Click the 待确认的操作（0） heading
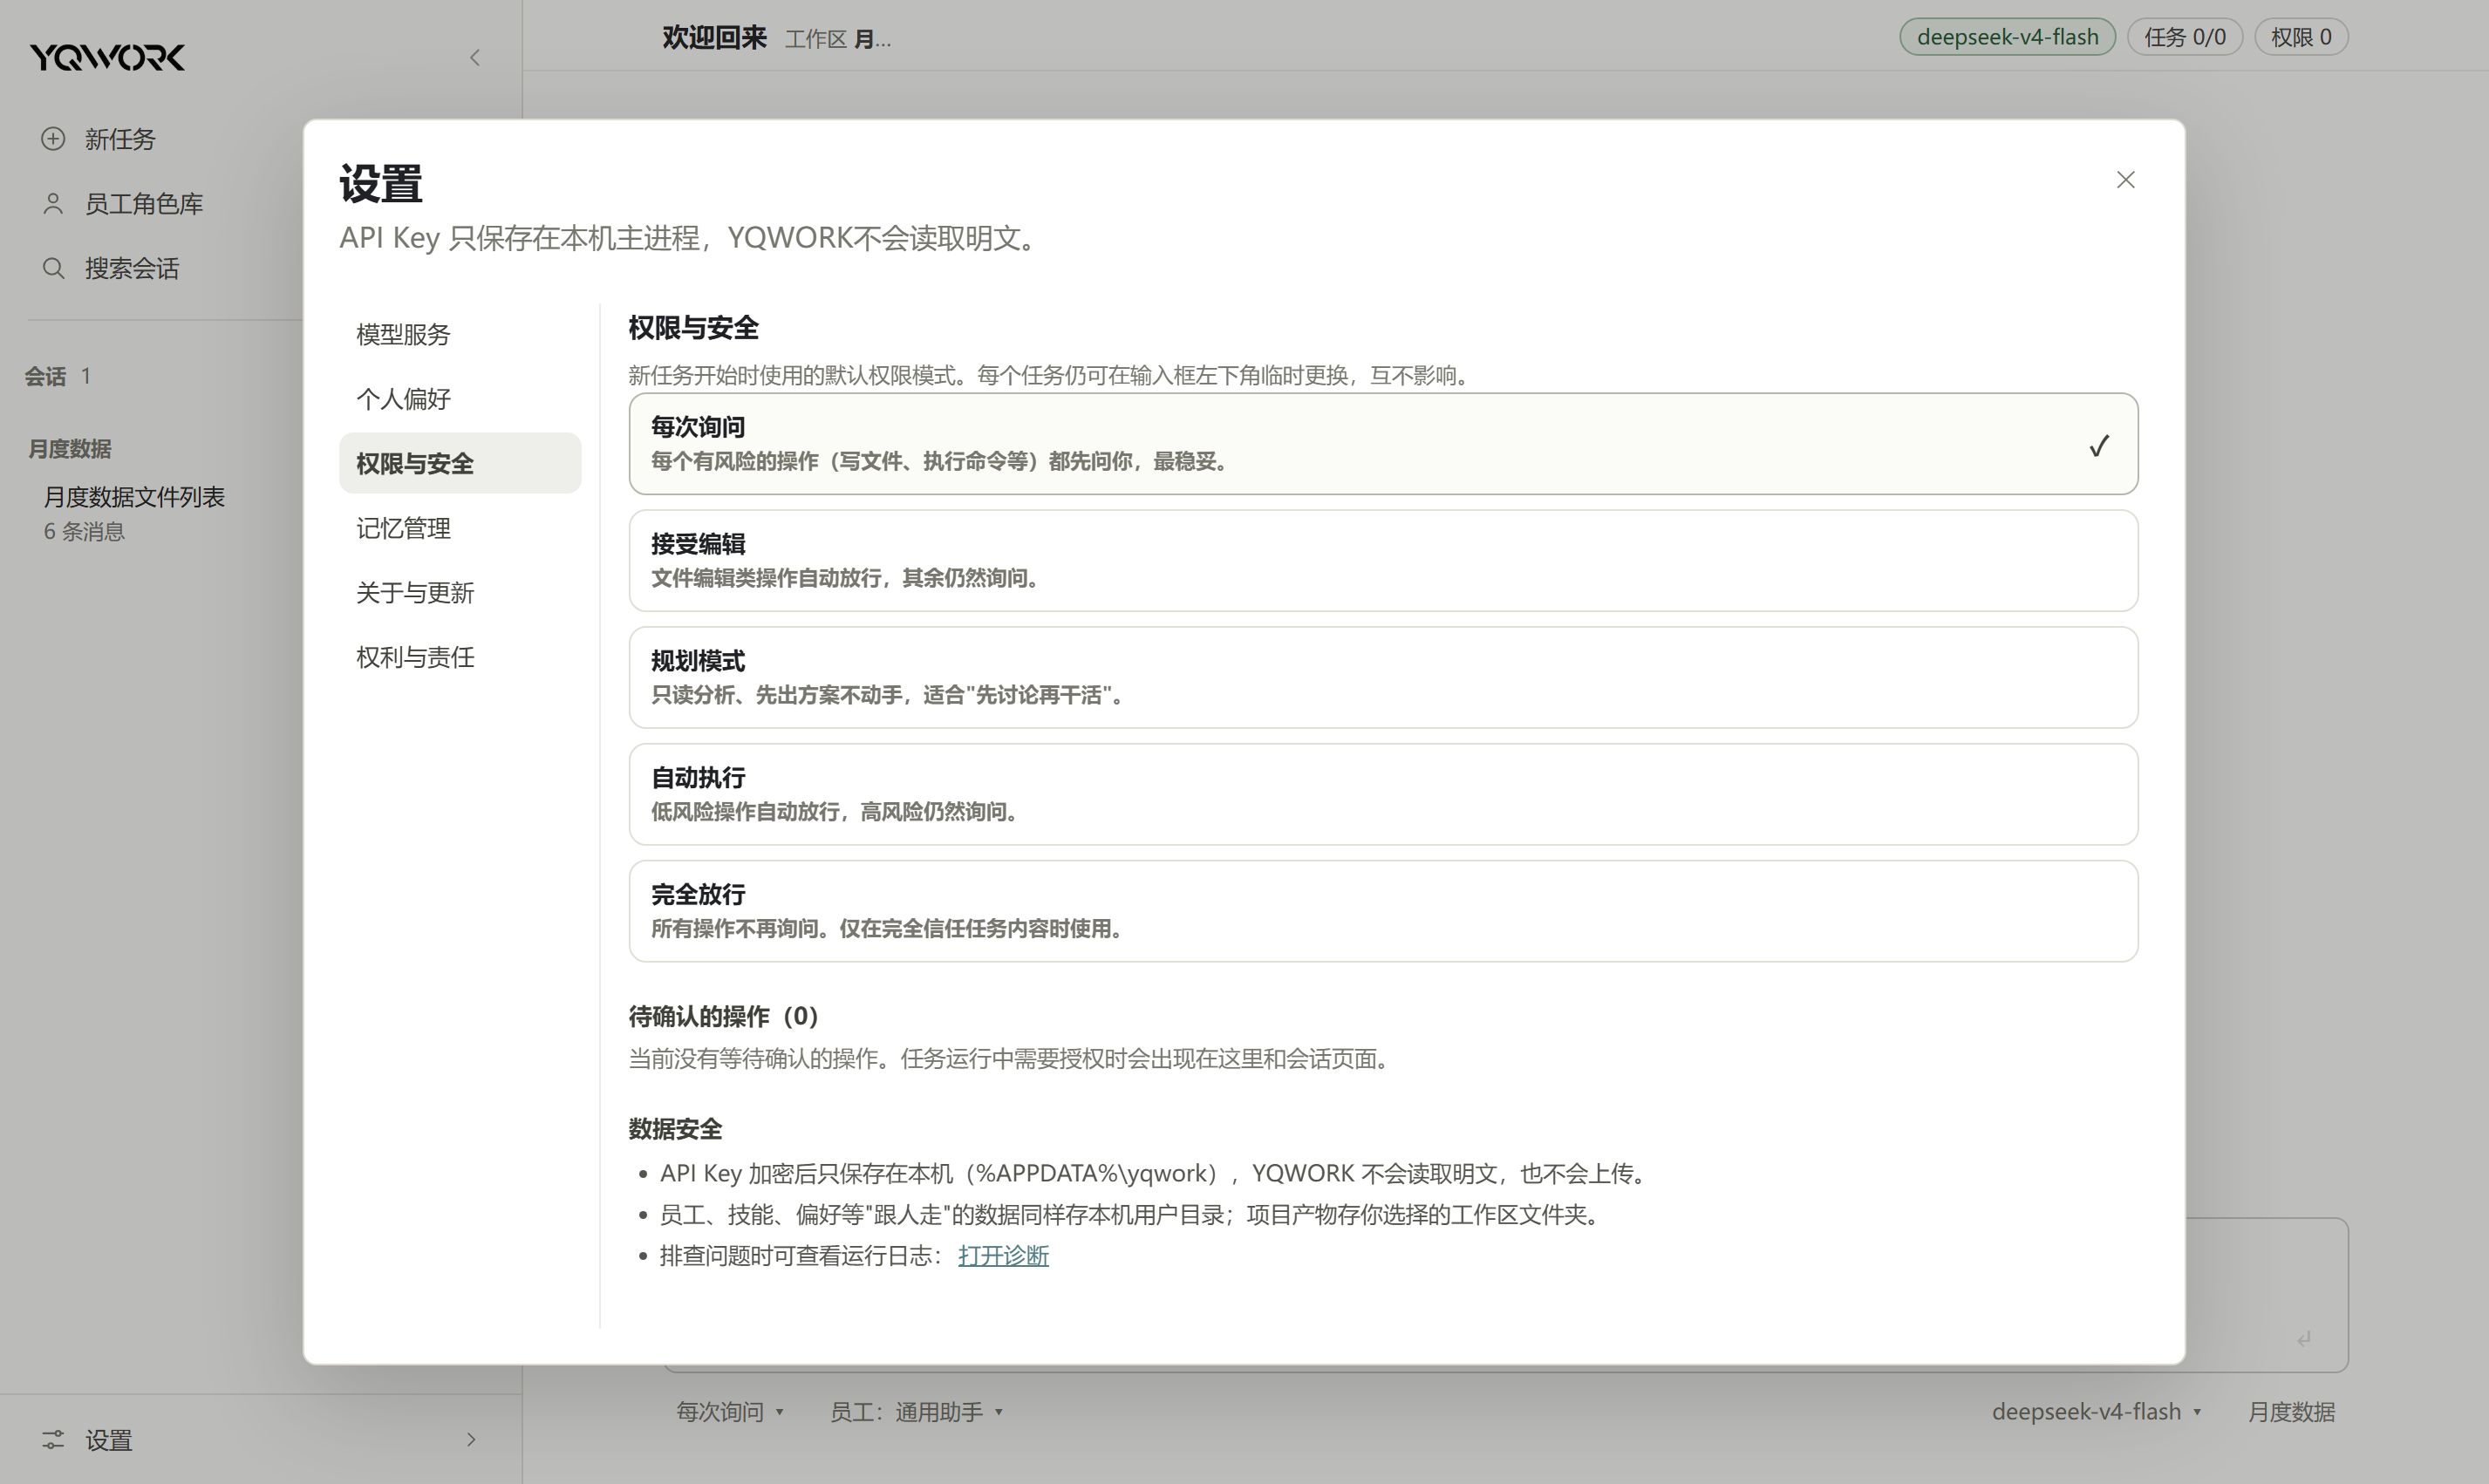2489x1484 pixels. pyautogui.click(x=724, y=1016)
